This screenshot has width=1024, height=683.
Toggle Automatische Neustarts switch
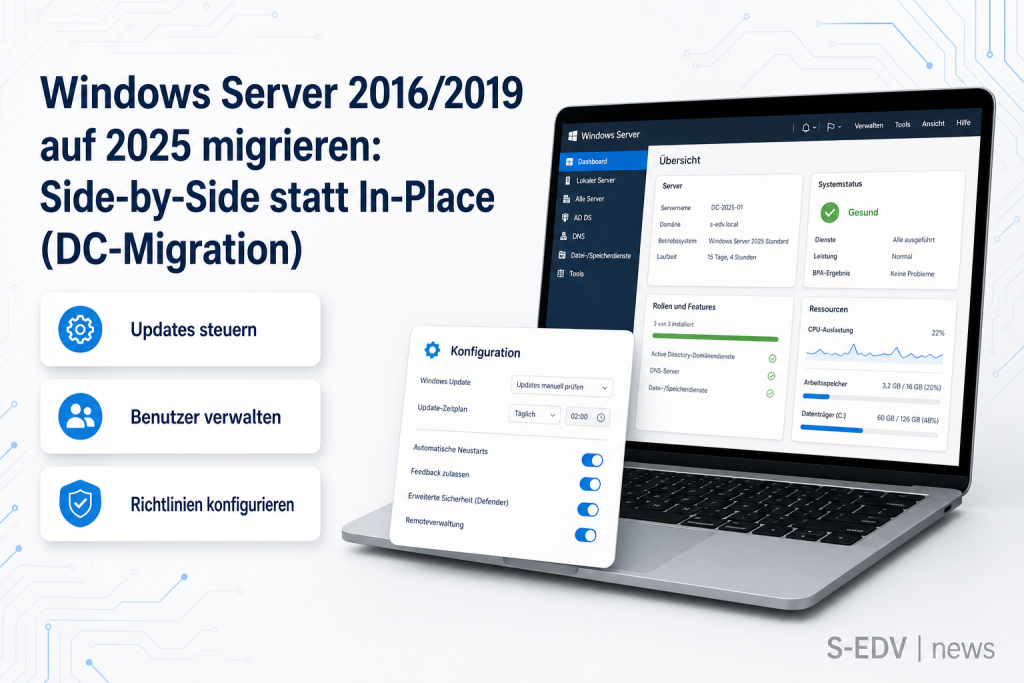pos(592,460)
